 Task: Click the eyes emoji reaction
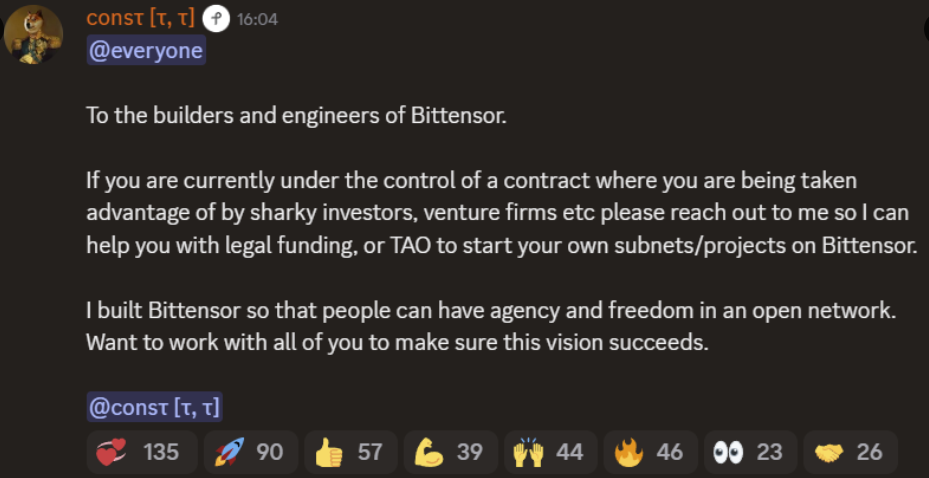(x=748, y=452)
